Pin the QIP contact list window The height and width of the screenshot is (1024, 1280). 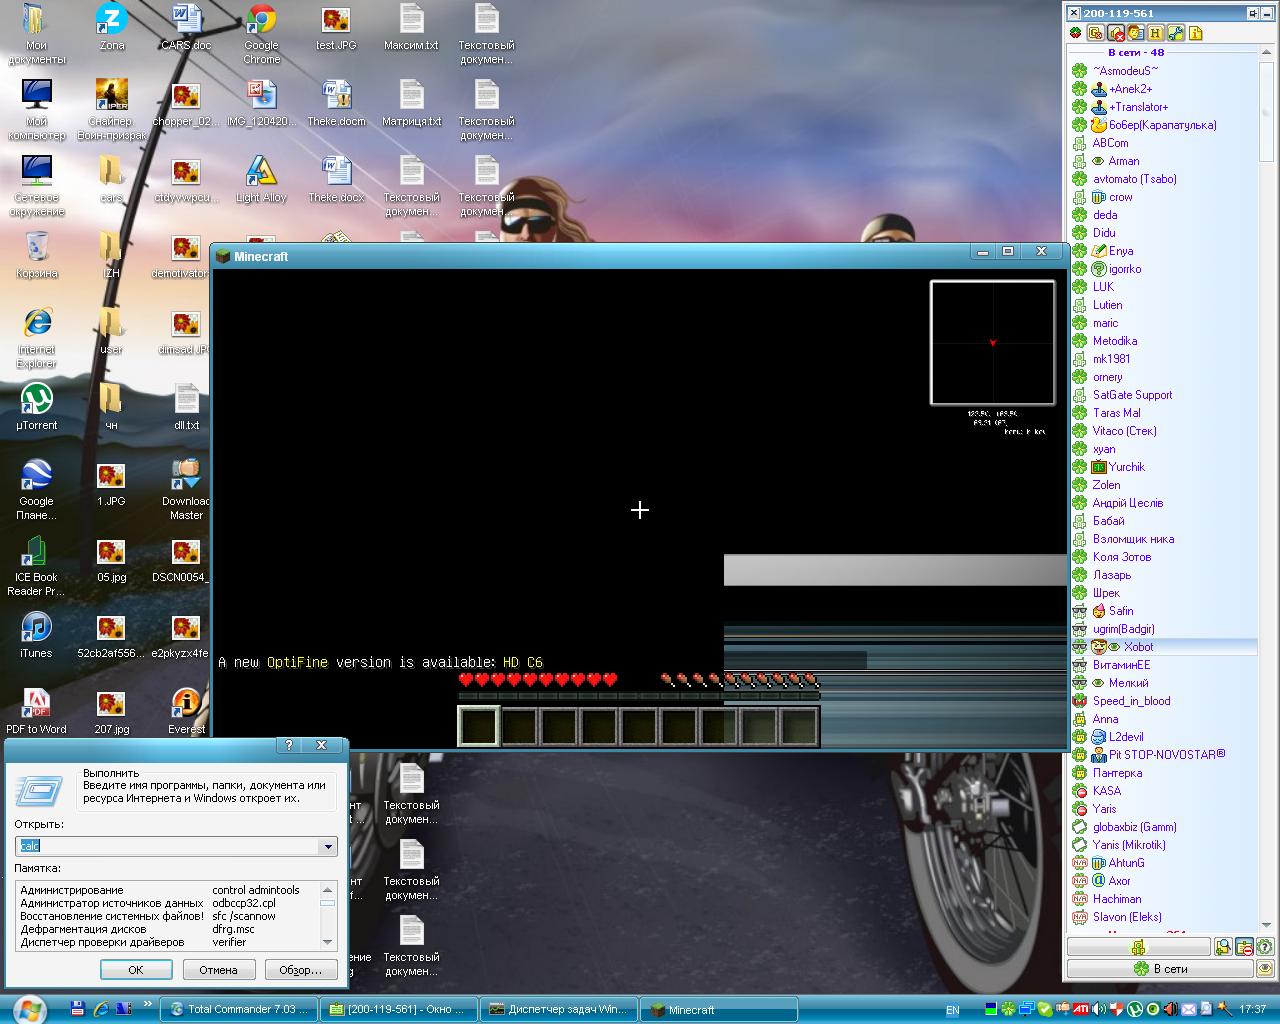click(x=1253, y=13)
